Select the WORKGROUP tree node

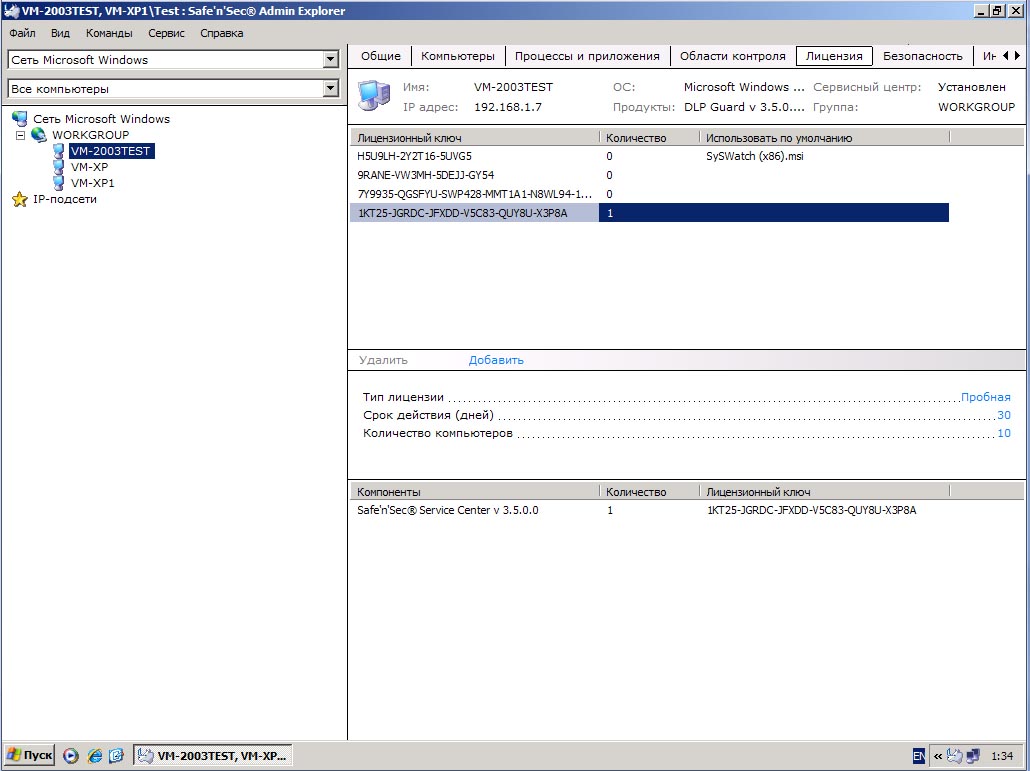91,135
